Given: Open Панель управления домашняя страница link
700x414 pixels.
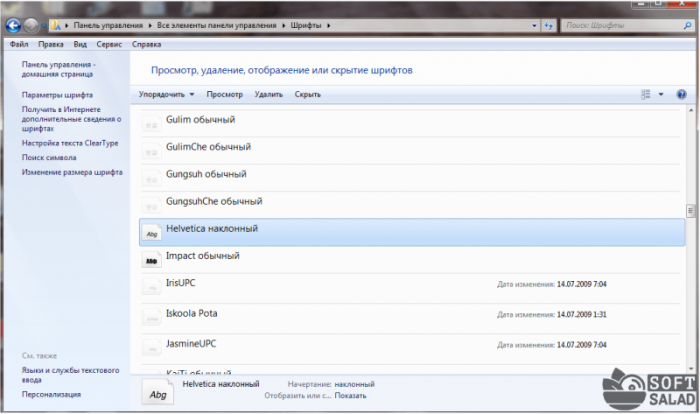Looking at the screenshot, I should tap(58, 69).
